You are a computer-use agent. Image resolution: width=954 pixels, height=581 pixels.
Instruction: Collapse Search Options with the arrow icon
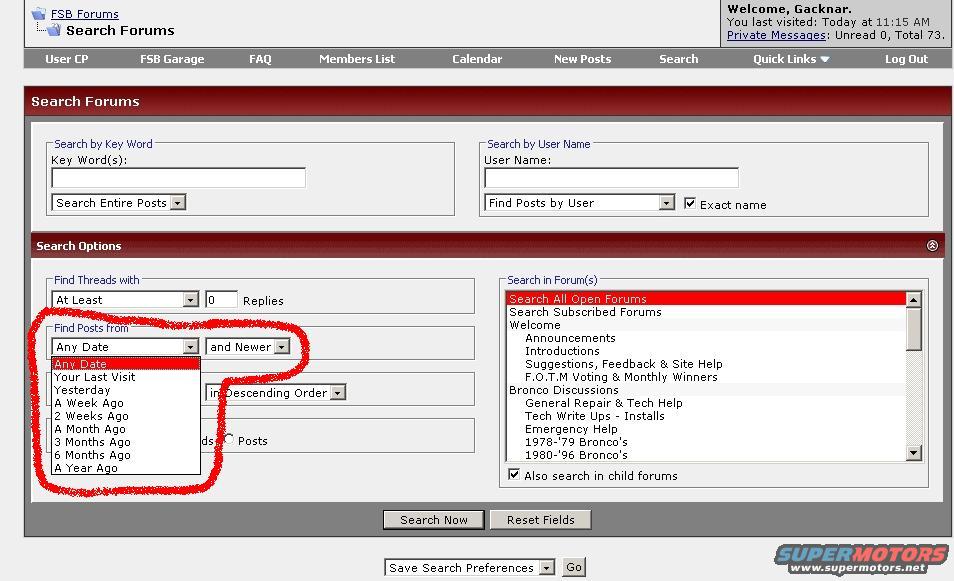(x=932, y=246)
